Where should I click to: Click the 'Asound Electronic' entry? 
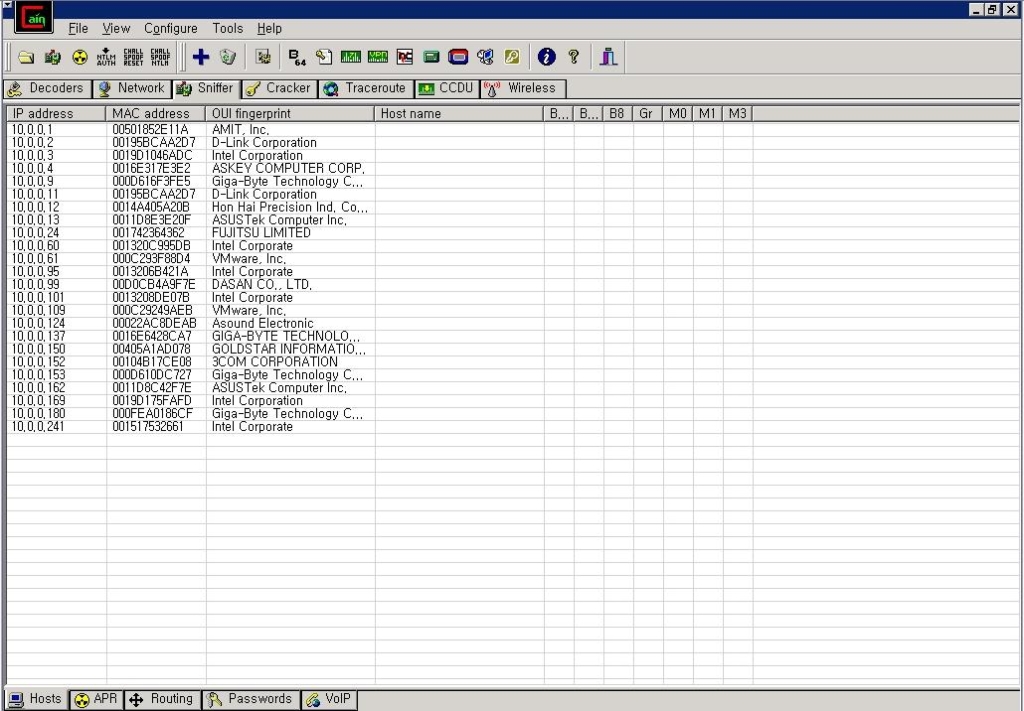tap(263, 323)
